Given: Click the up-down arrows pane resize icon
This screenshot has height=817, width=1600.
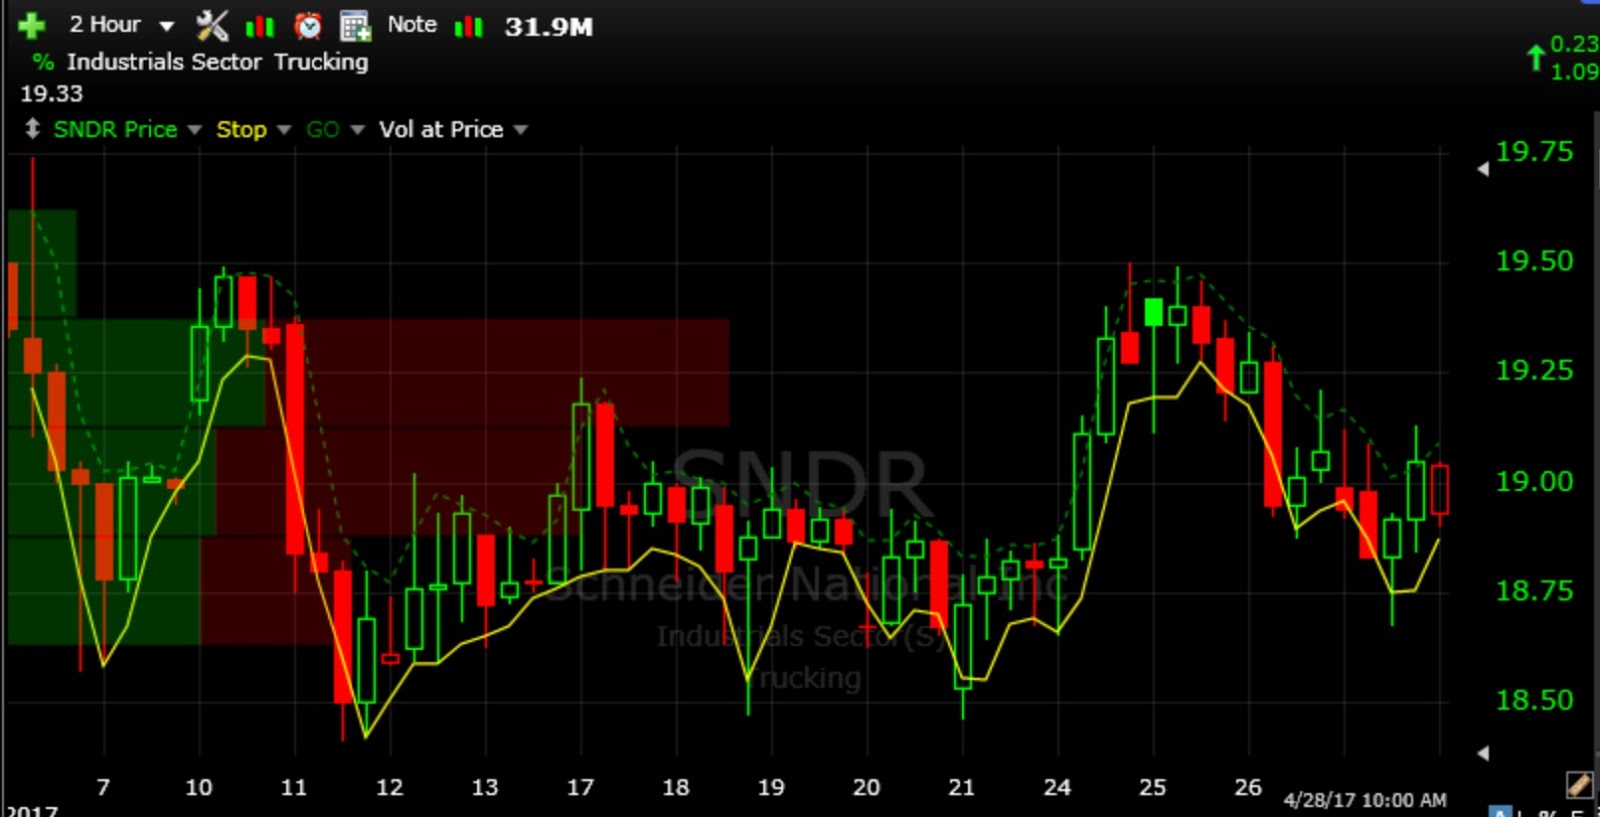Looking at the screenshot, I should tap(32, 129).
